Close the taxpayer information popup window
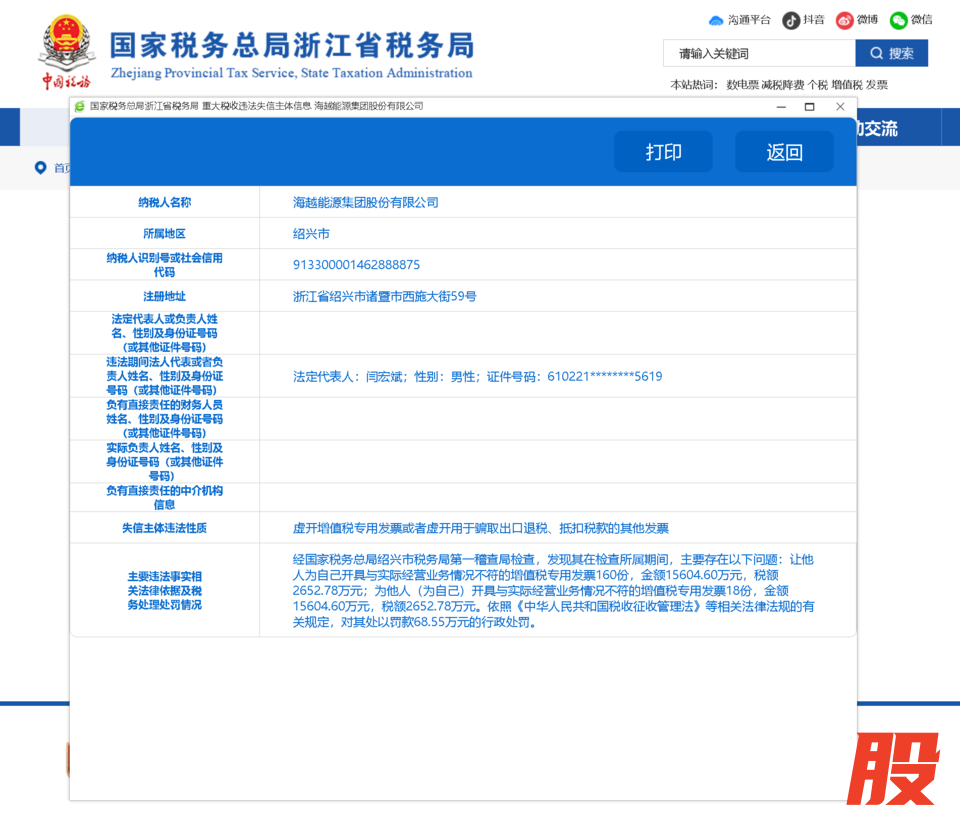Screen dimensions: 960x824 840,106
